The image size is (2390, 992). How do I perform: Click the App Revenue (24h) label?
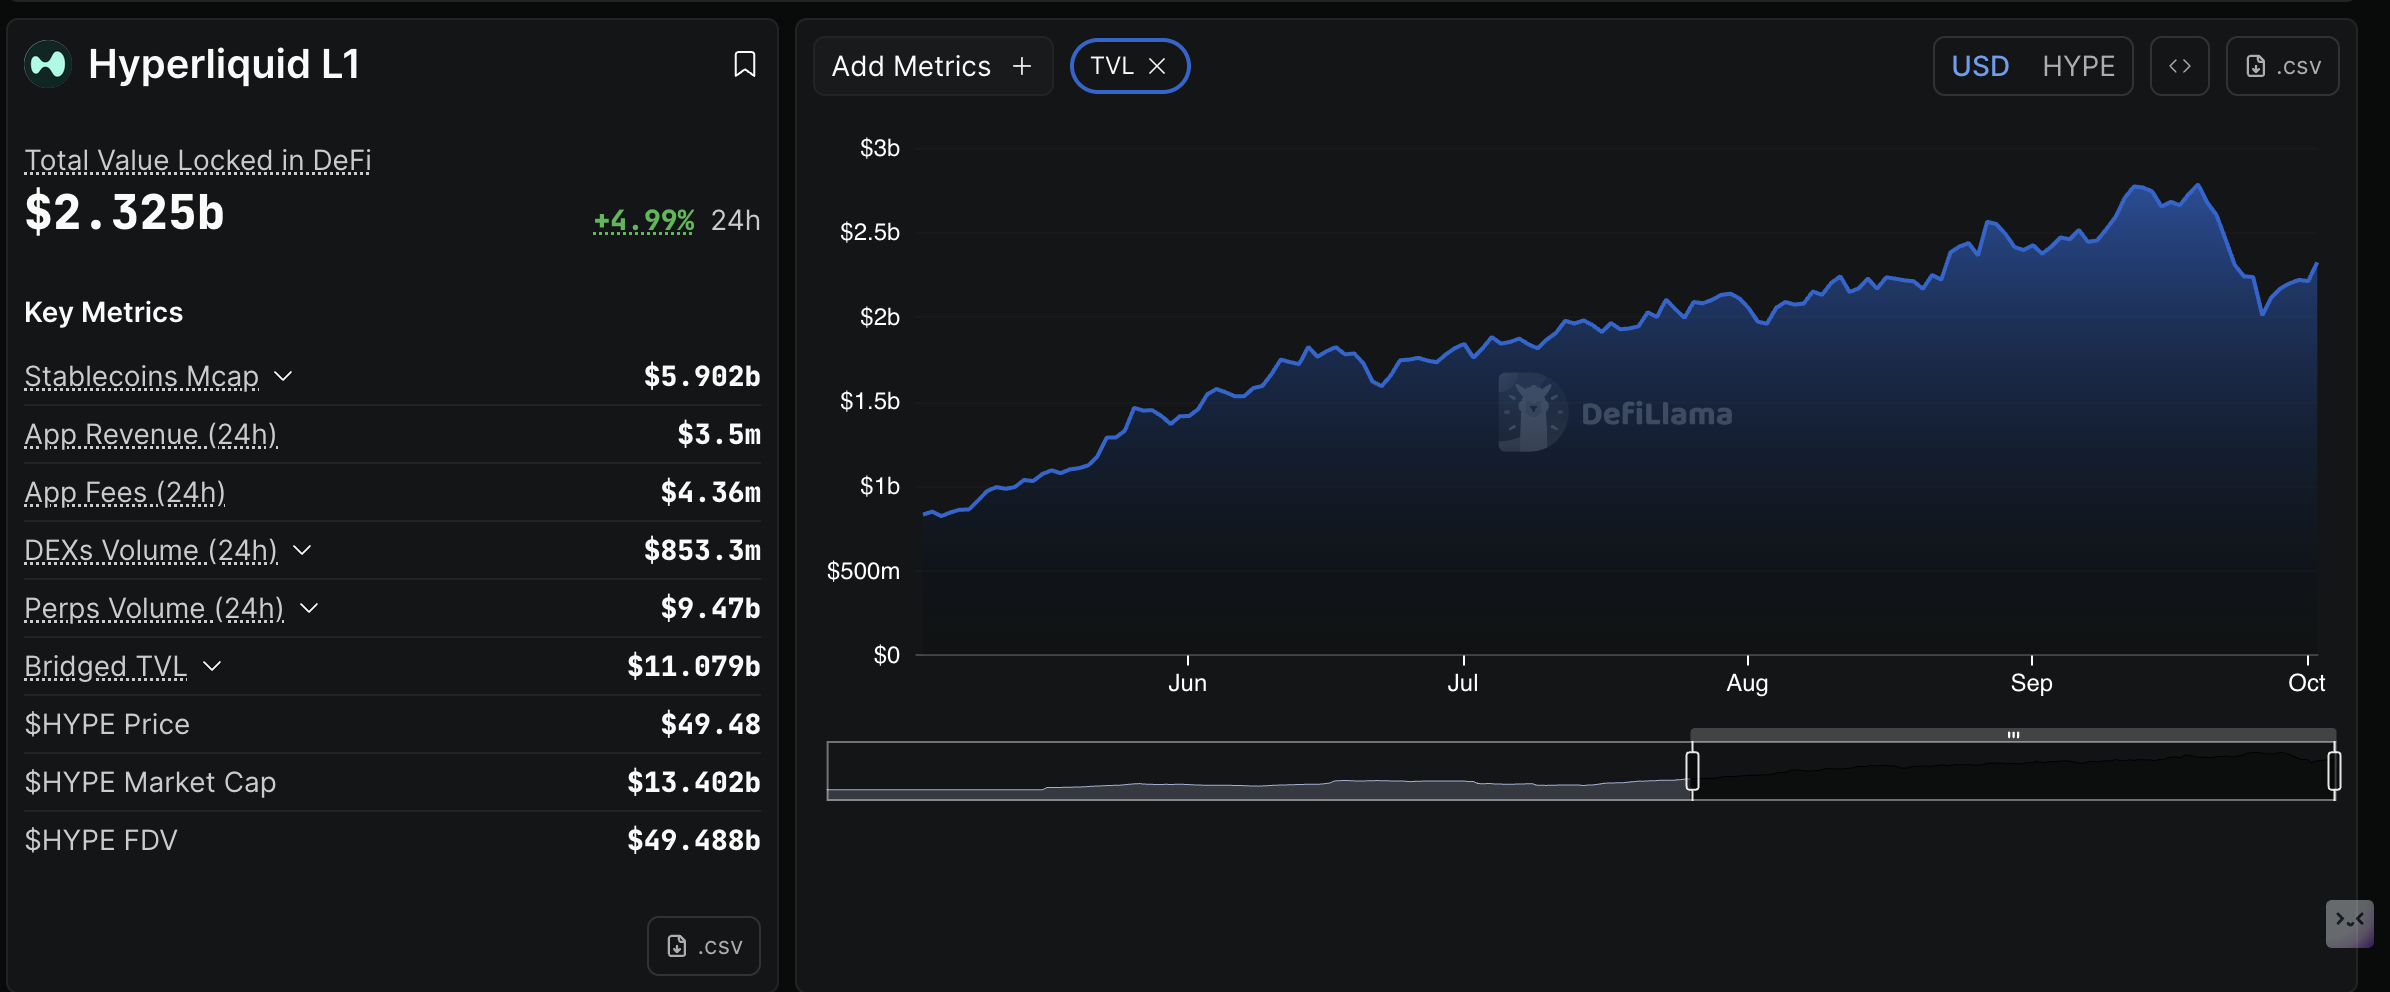click(150, 434)
